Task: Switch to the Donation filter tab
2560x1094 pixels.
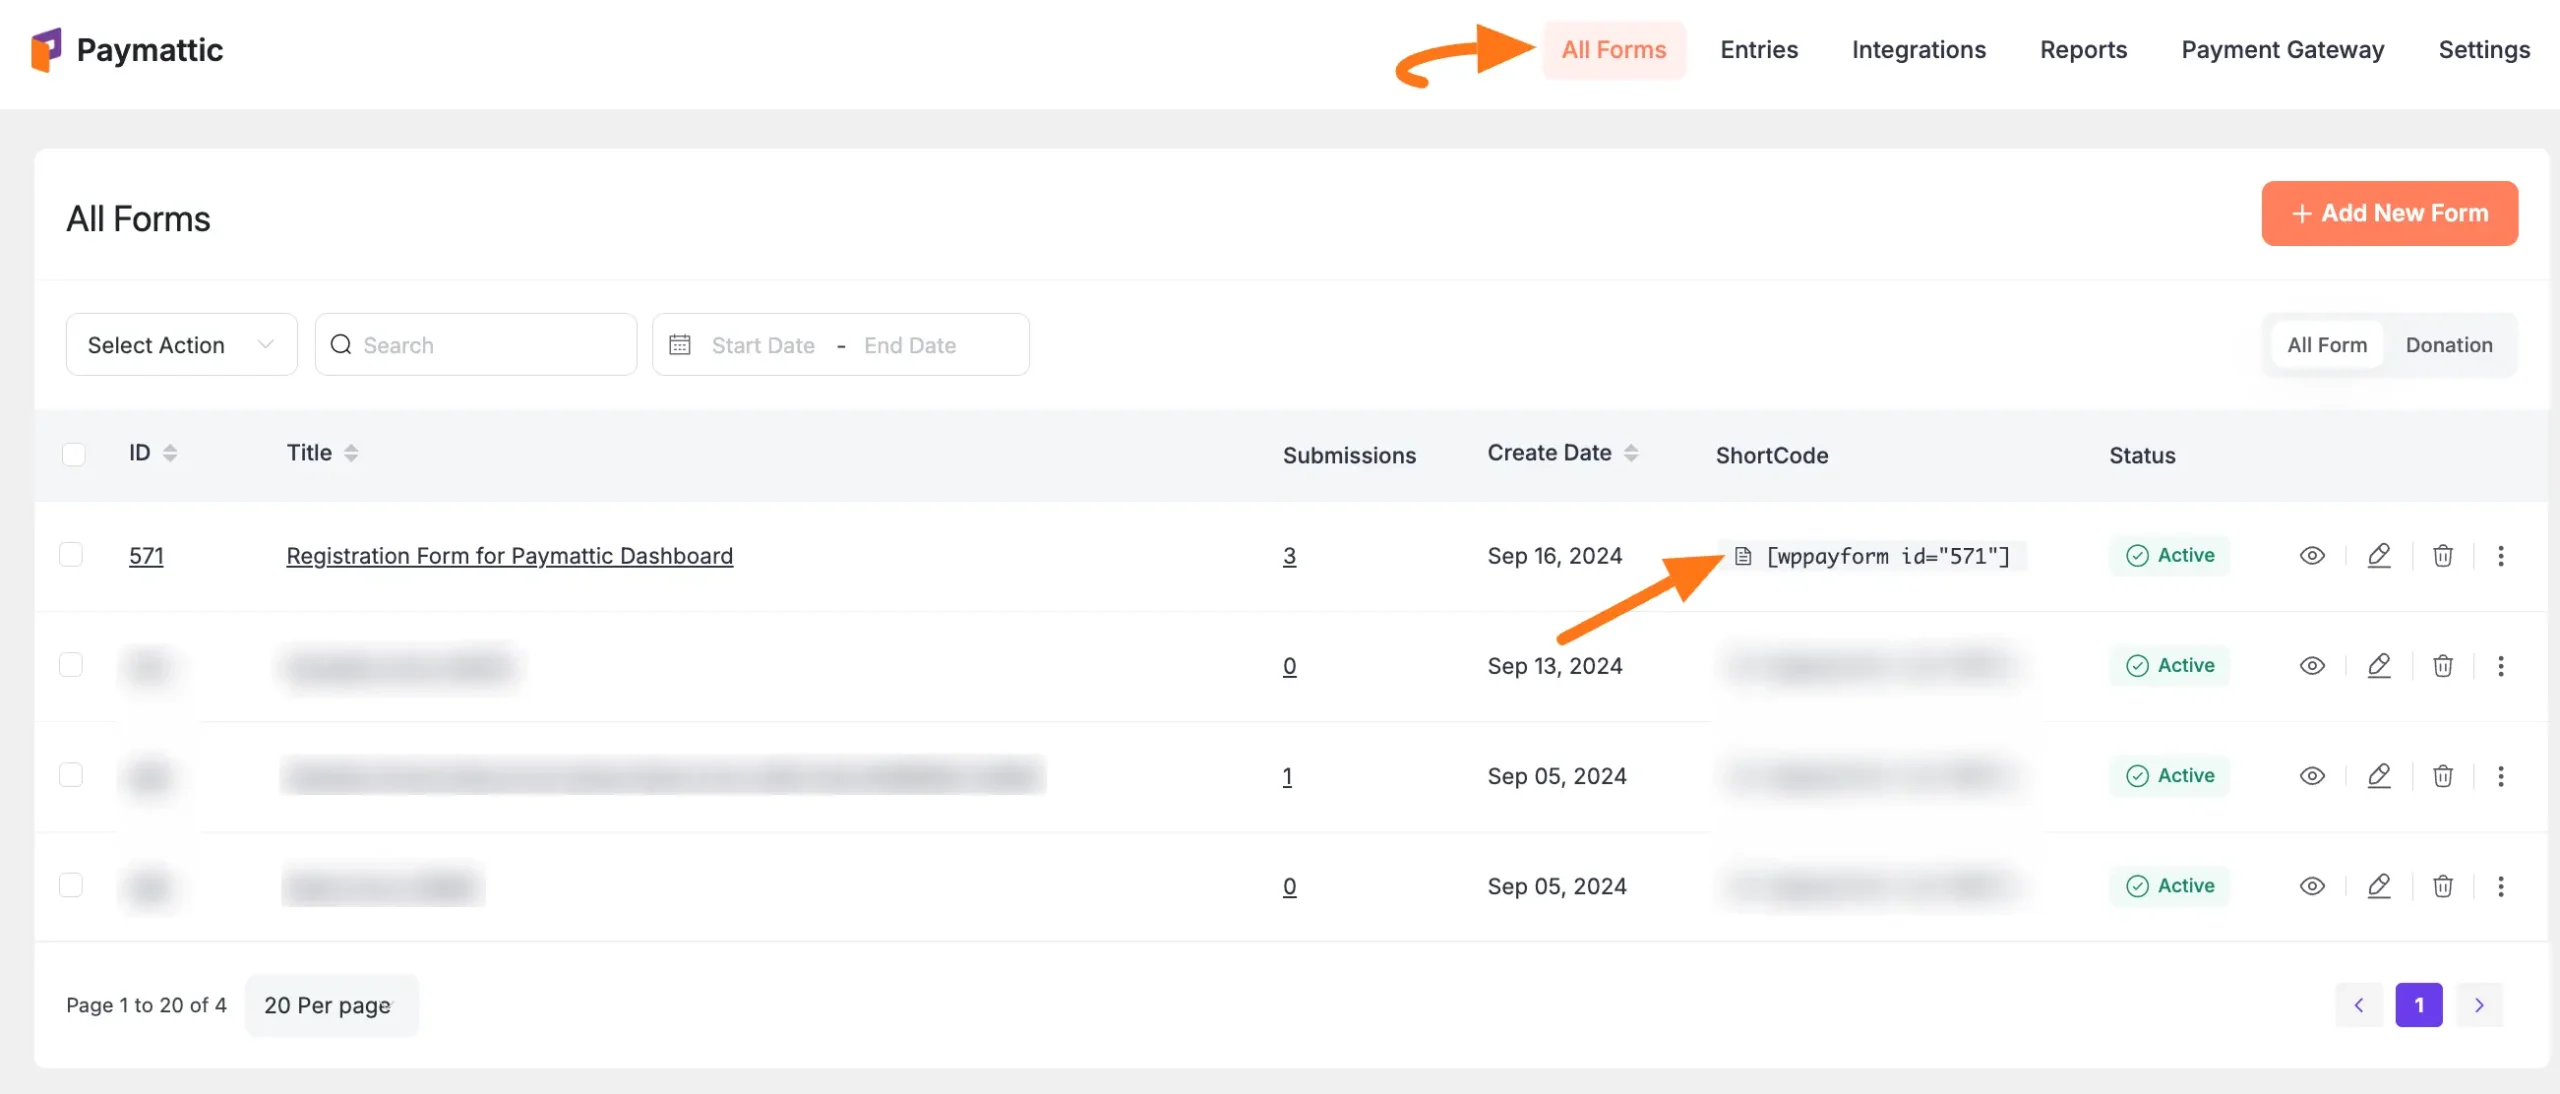Action: [2448, 345]
